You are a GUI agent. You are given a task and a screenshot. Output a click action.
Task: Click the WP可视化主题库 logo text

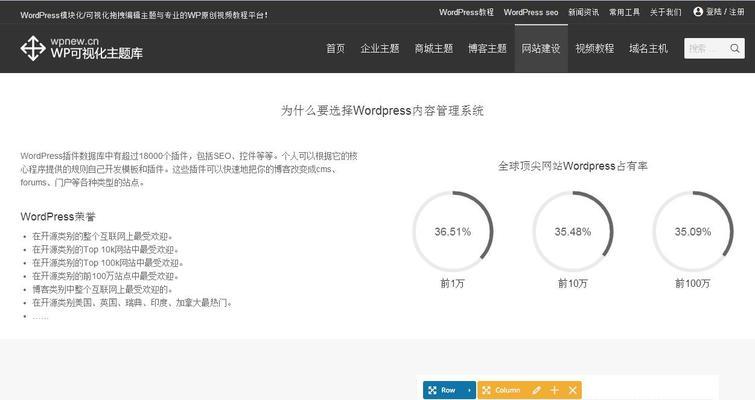(96, 53)
